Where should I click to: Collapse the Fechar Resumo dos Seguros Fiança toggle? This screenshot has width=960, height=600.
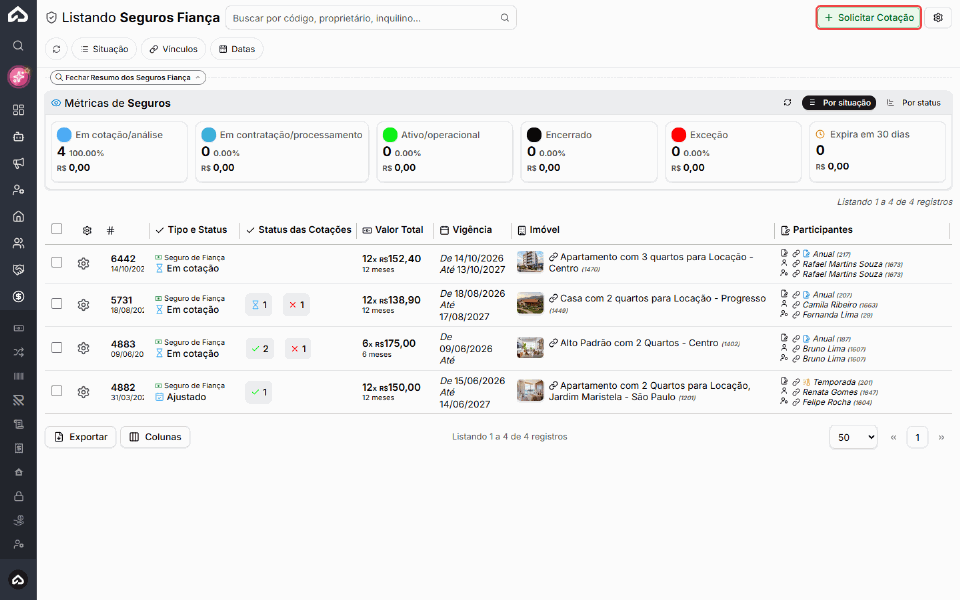tap(128, 78)
